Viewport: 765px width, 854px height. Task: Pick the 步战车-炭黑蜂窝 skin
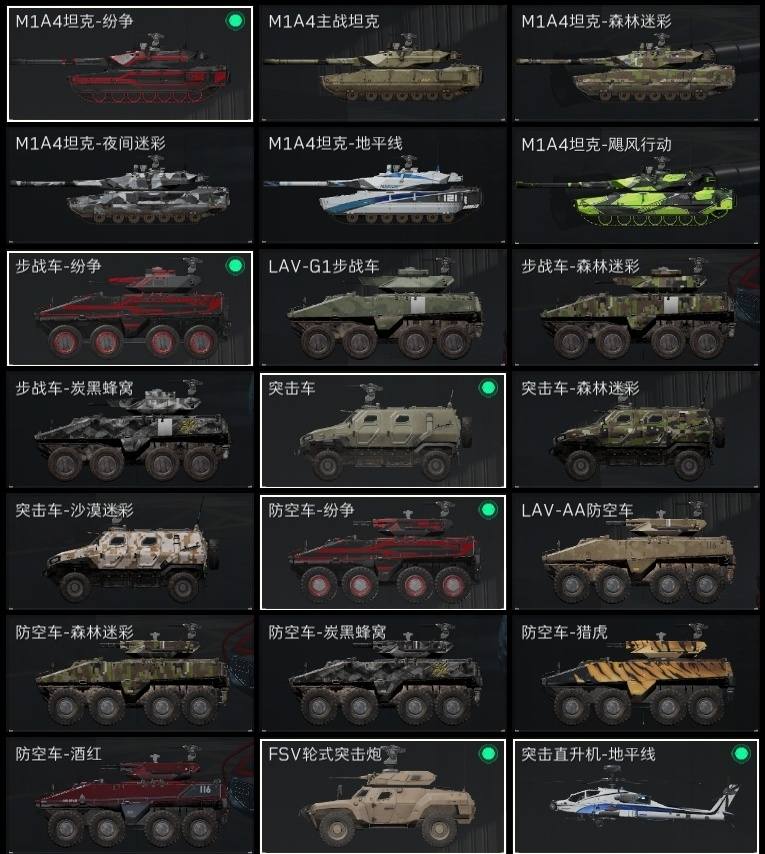130,430
